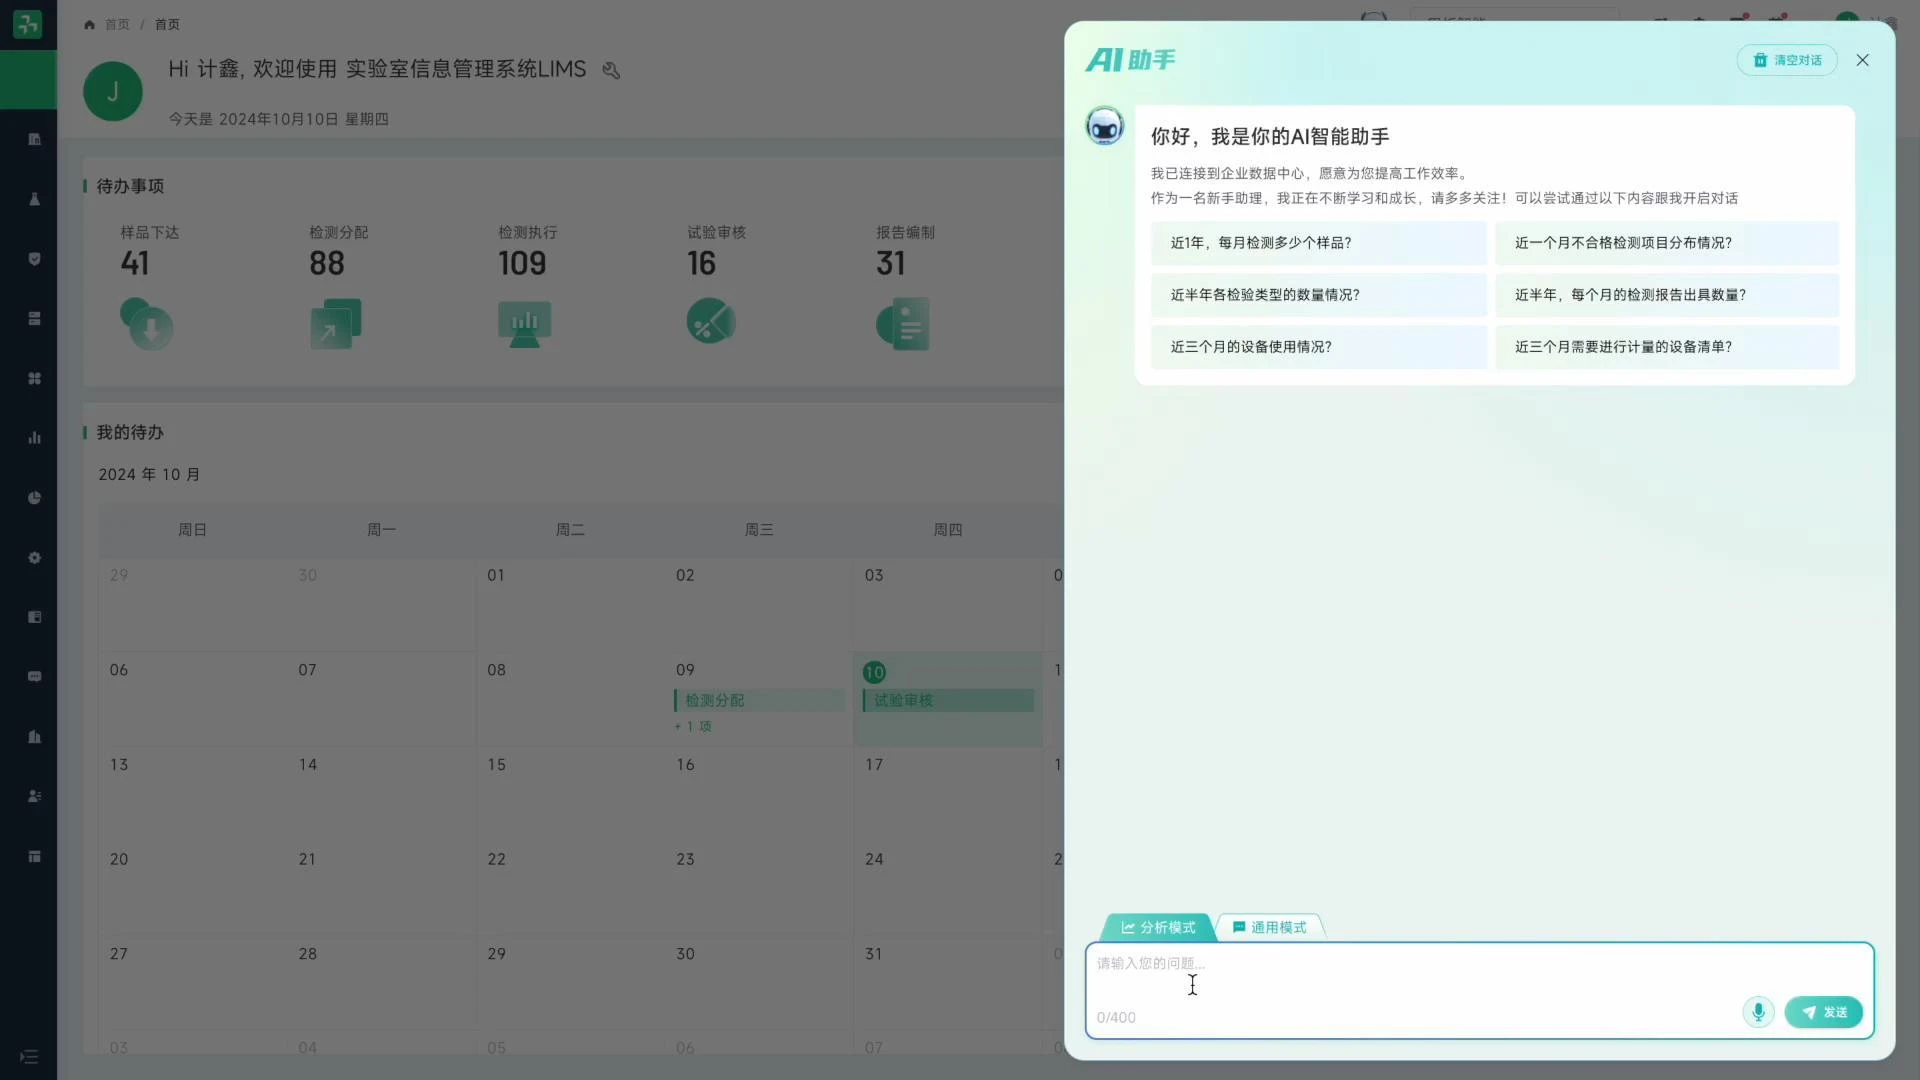Click the 发送 send button
This screenshot has height=1080, width=1920.
click(1823, 1012)
